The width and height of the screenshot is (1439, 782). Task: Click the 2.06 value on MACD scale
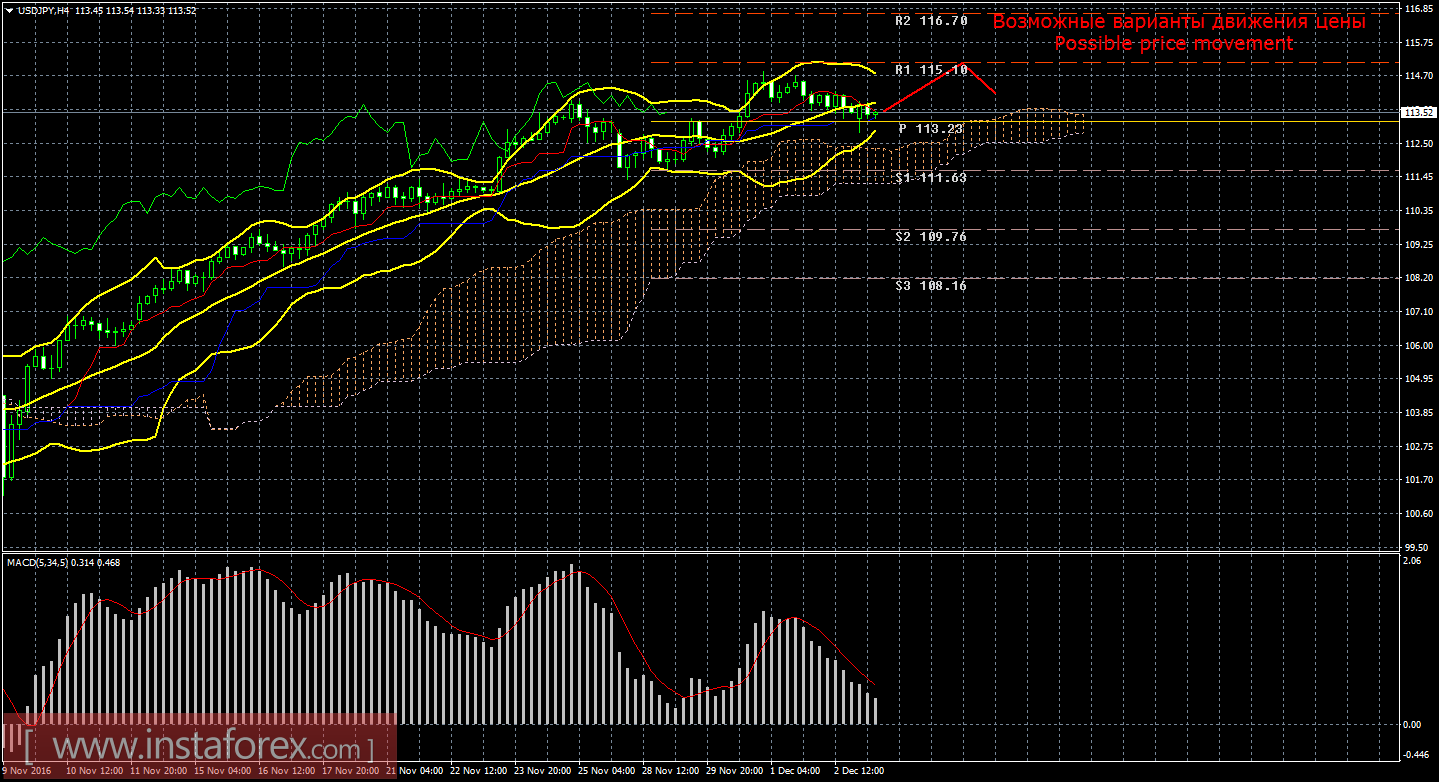pyautogui.click(x=1413, y=562)
